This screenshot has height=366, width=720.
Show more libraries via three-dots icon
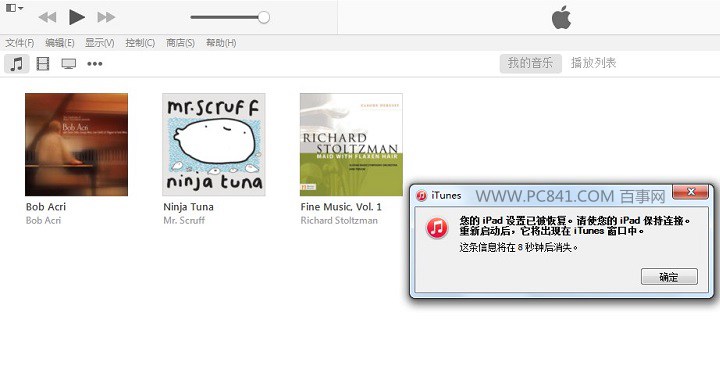click(95, 64)
